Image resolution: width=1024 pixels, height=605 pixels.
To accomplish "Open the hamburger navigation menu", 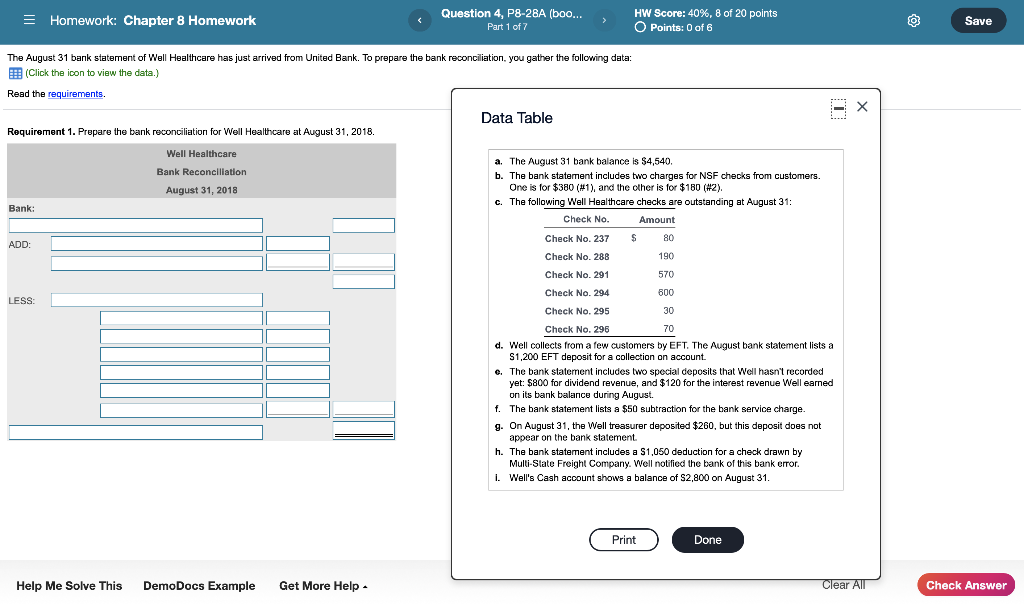I will 29,20.
